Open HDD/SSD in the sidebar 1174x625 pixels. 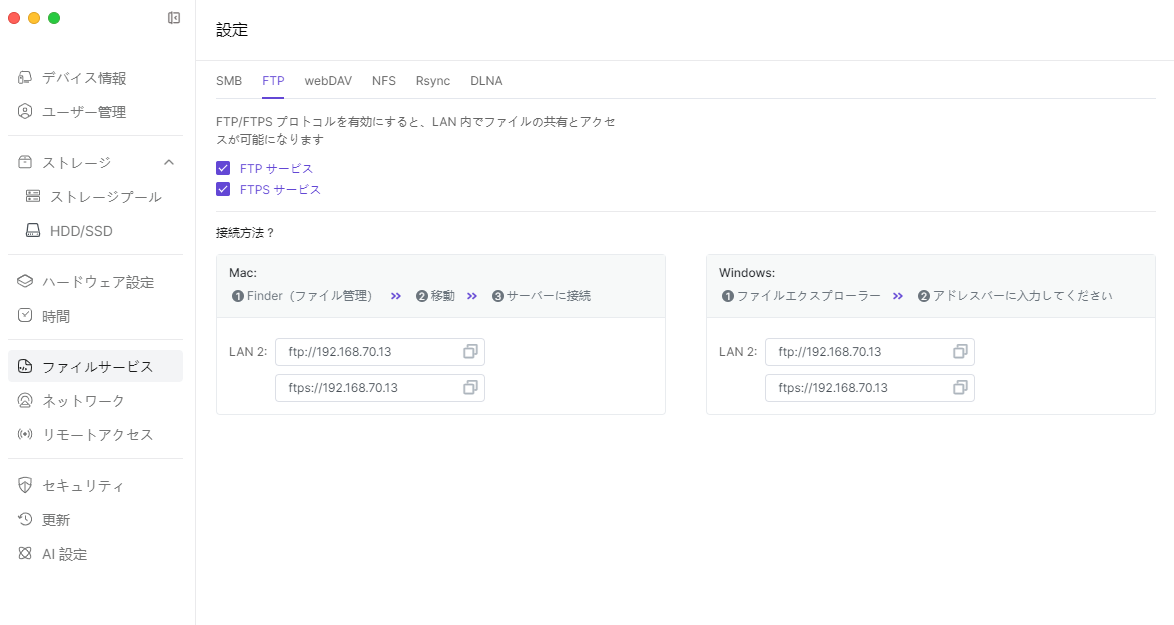pos(81,231)
